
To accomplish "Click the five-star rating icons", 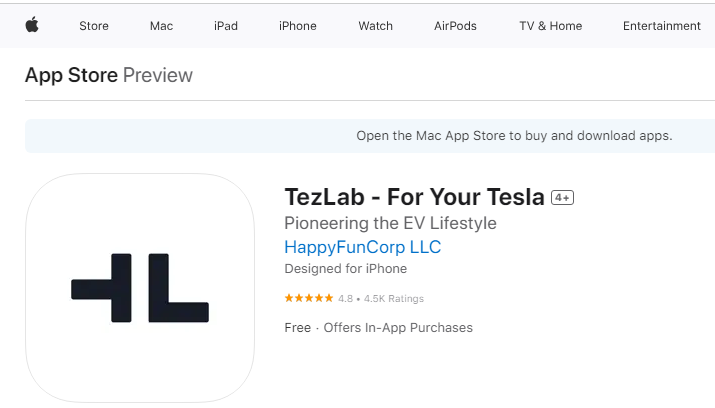I will pos(309,298).
